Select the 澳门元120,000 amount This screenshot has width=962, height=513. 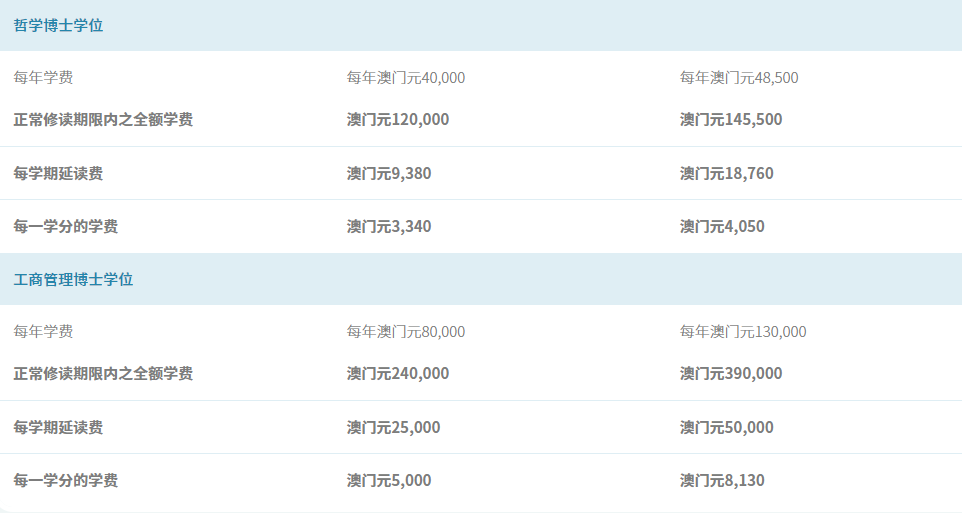pyautogui.click(x=398, y=119)
